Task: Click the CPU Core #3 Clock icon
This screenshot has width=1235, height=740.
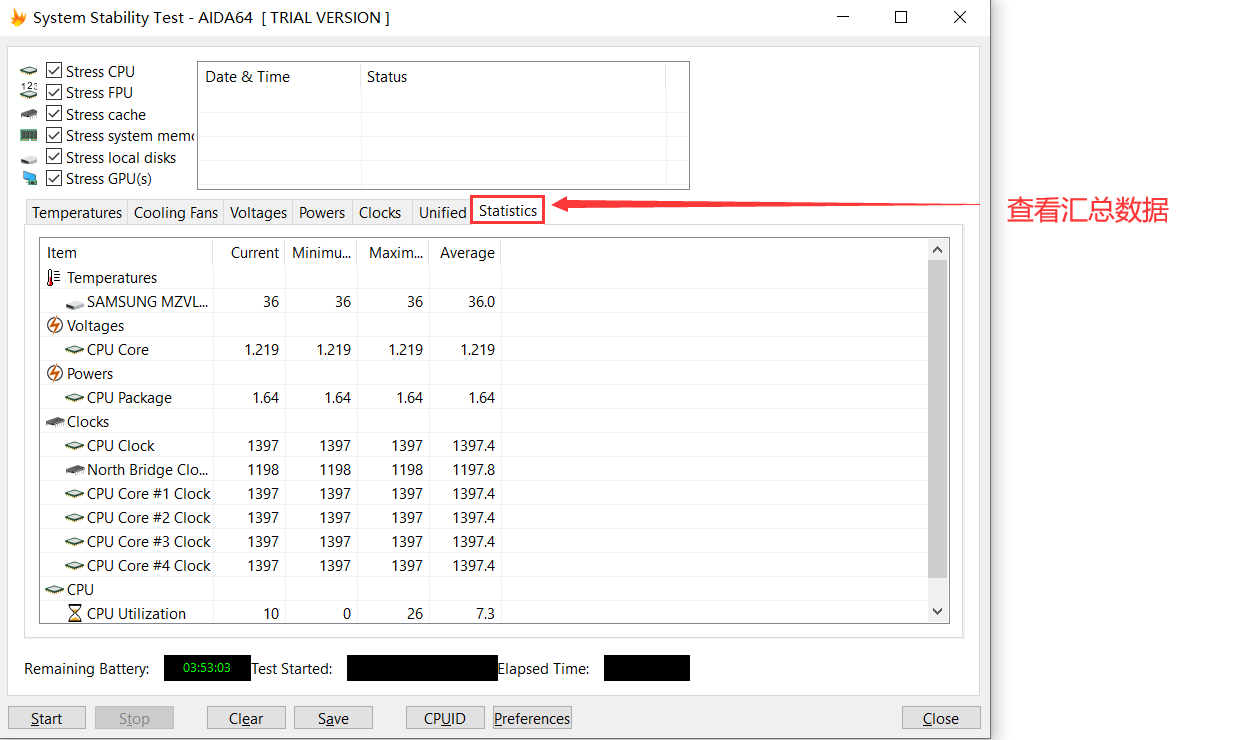Action: 75,542
